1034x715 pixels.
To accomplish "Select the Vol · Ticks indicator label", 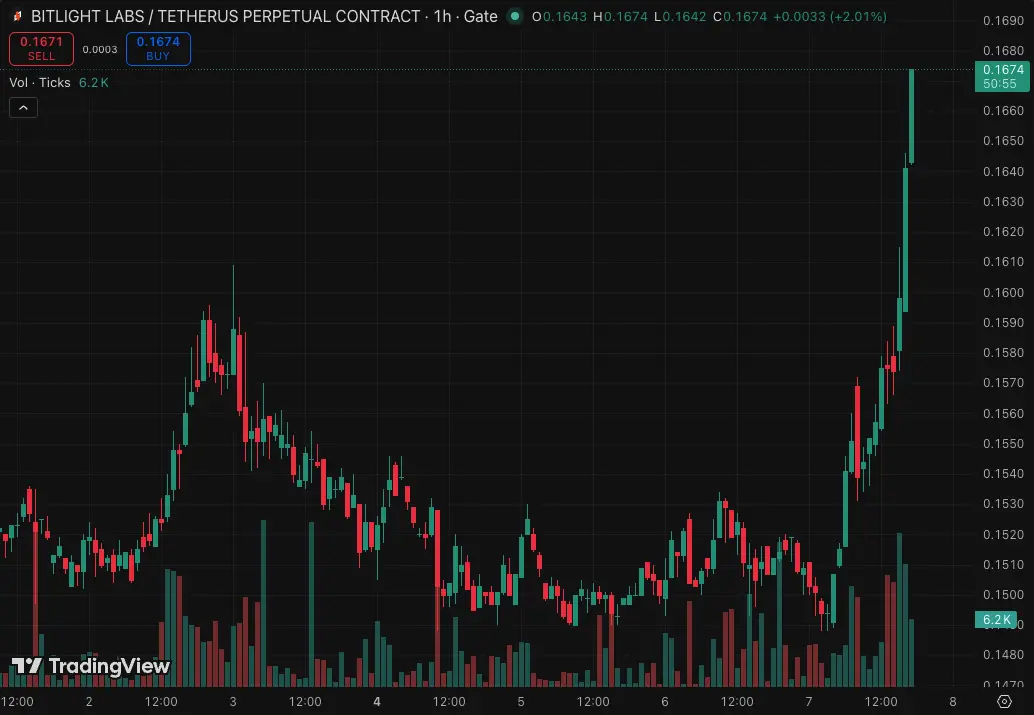I will click(x=40, y=82).
